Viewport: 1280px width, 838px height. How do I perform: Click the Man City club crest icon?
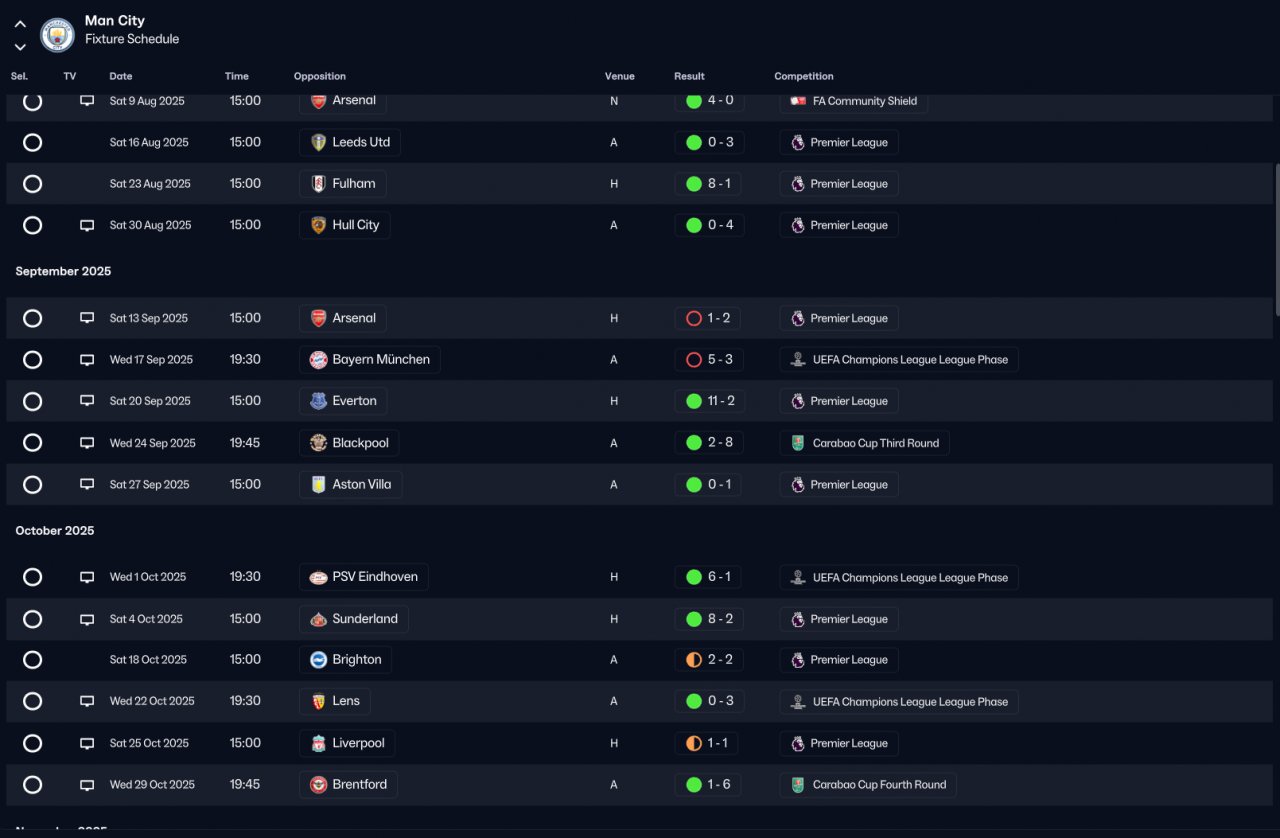tap(57, 35)
